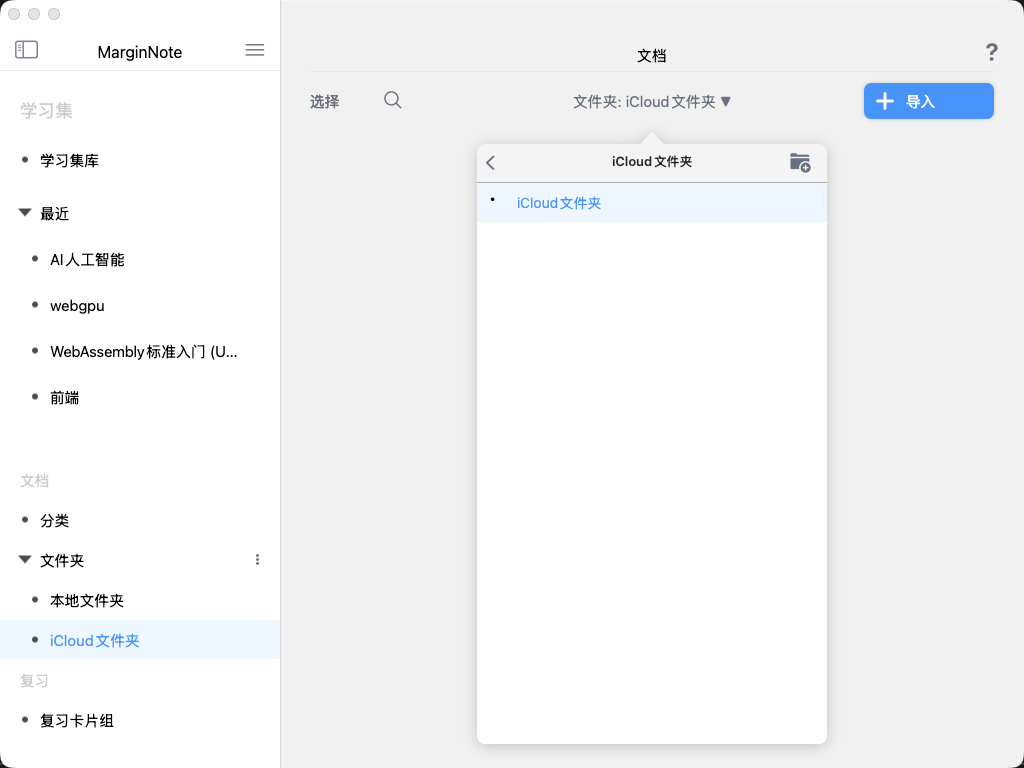This screenshot has height=768, width=1024.
Task: Go back in the iCloud folder popup
Action: coord(491,163)
